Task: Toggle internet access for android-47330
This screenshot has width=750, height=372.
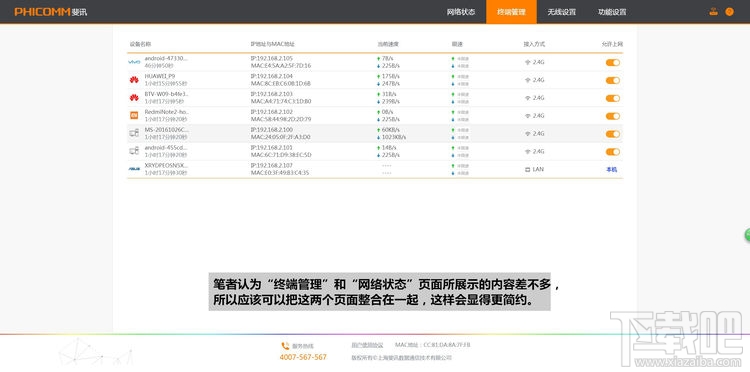Action: [613, 62]
